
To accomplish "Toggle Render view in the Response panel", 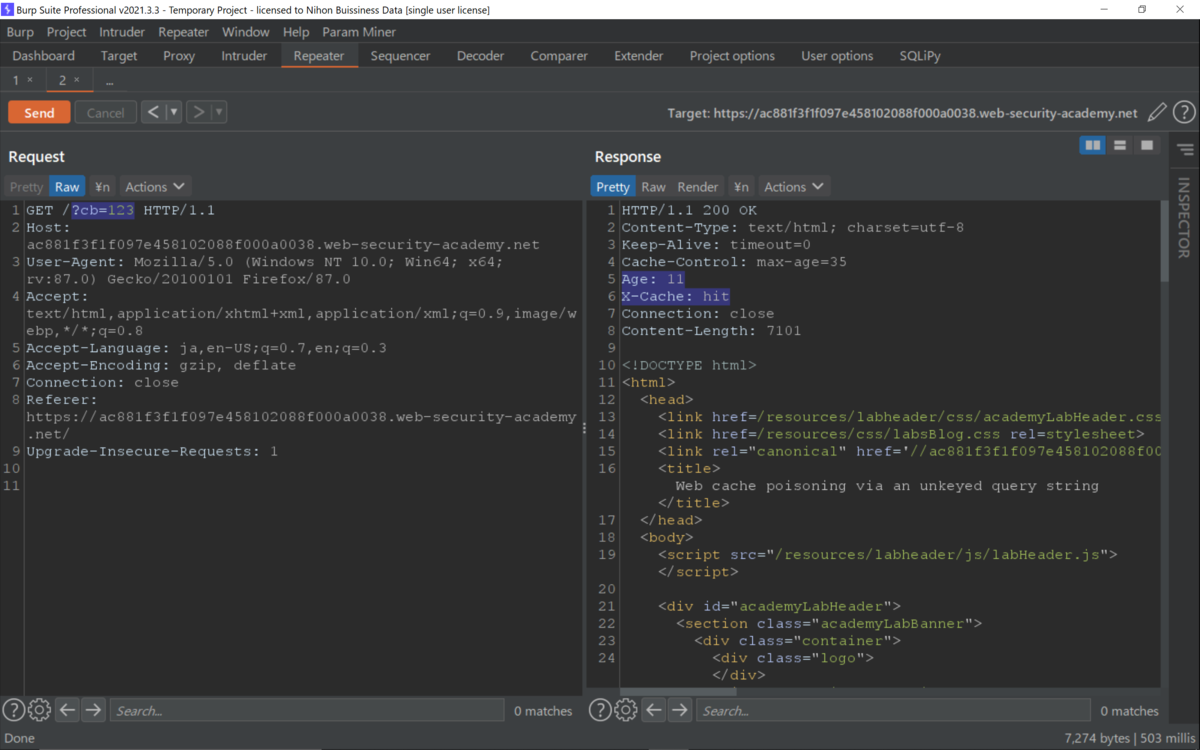I will [698, 187].
